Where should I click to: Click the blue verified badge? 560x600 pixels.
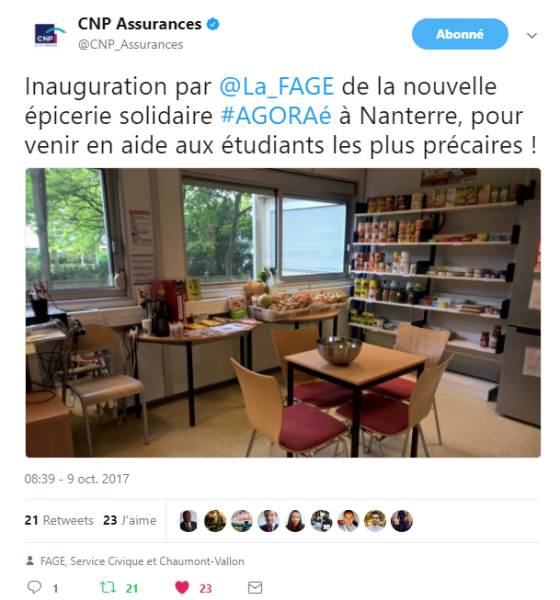click(x=213, y=24)
